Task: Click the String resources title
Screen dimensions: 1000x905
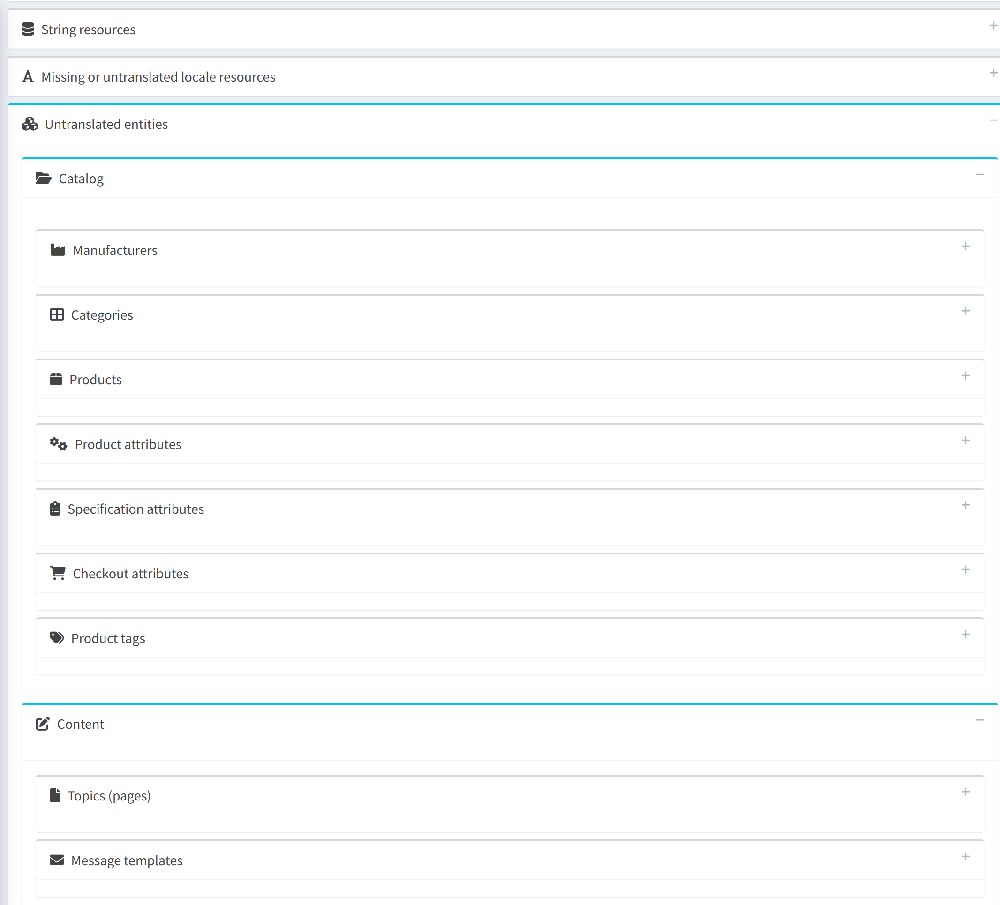Action: 88,29
